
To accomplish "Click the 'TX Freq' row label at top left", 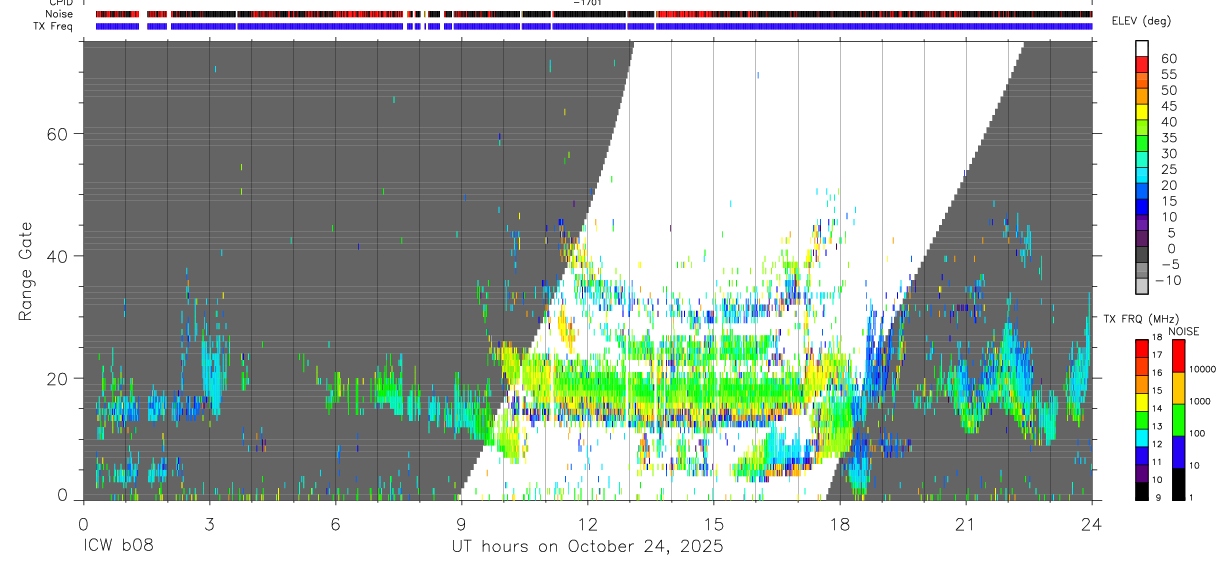I will pyautogui.click(x=53, y=26).
